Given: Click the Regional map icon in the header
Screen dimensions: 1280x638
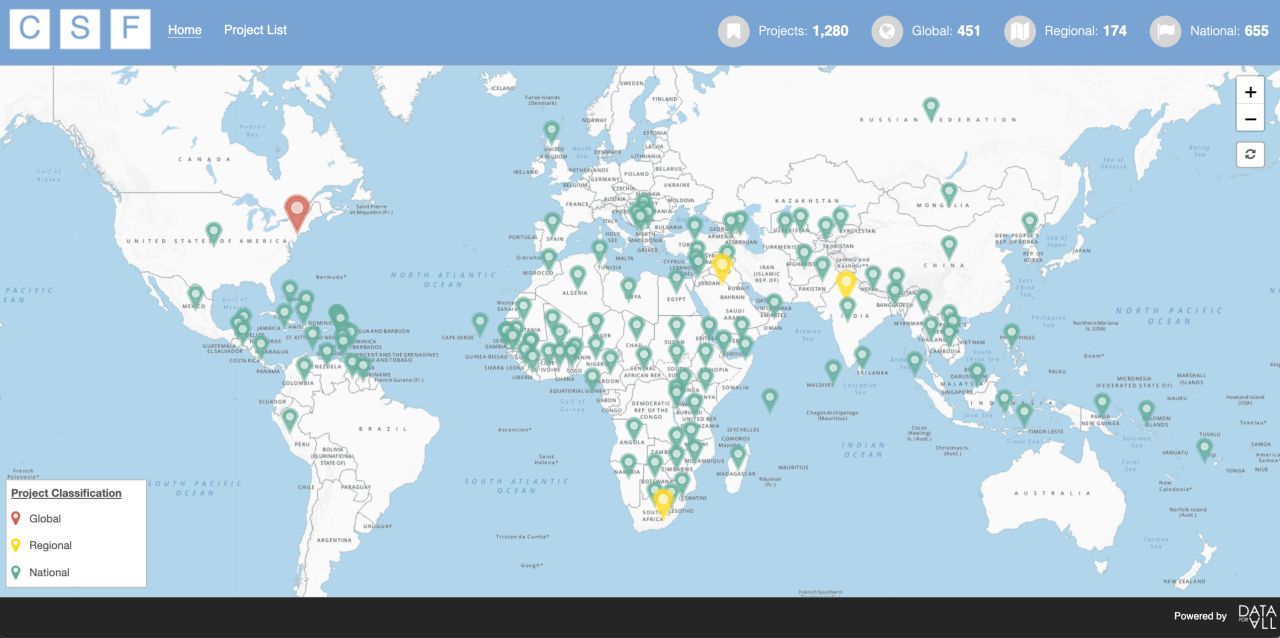Looking at the screenshot, I should point(1019,31).
